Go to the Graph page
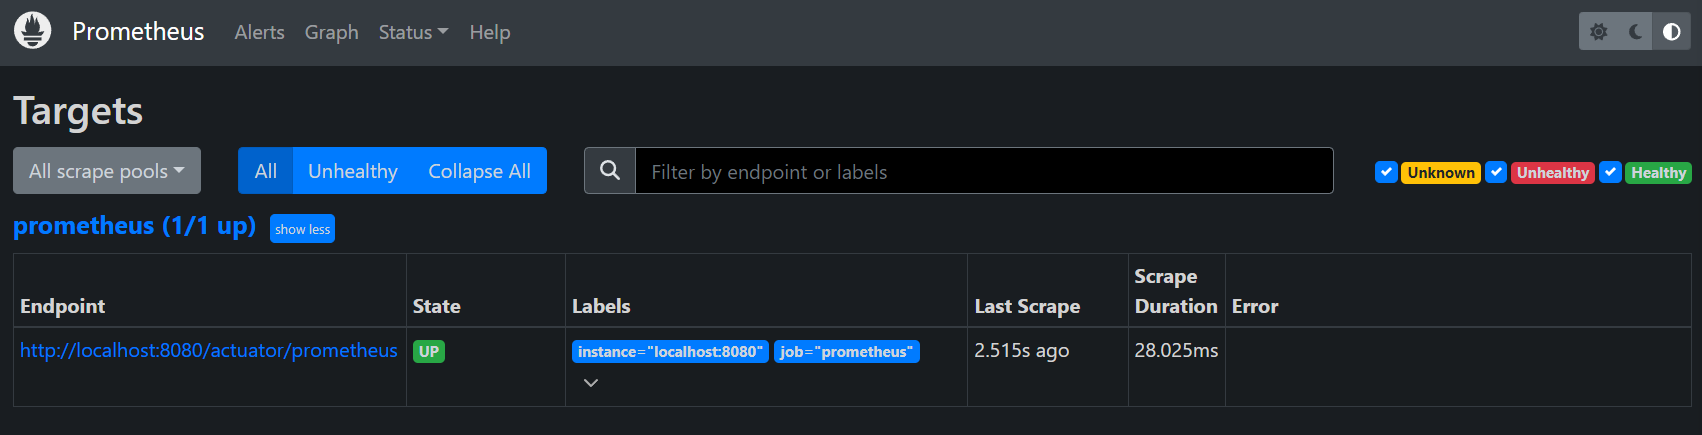This screenshot has height=435, width=1702. [x=331, y=32]
